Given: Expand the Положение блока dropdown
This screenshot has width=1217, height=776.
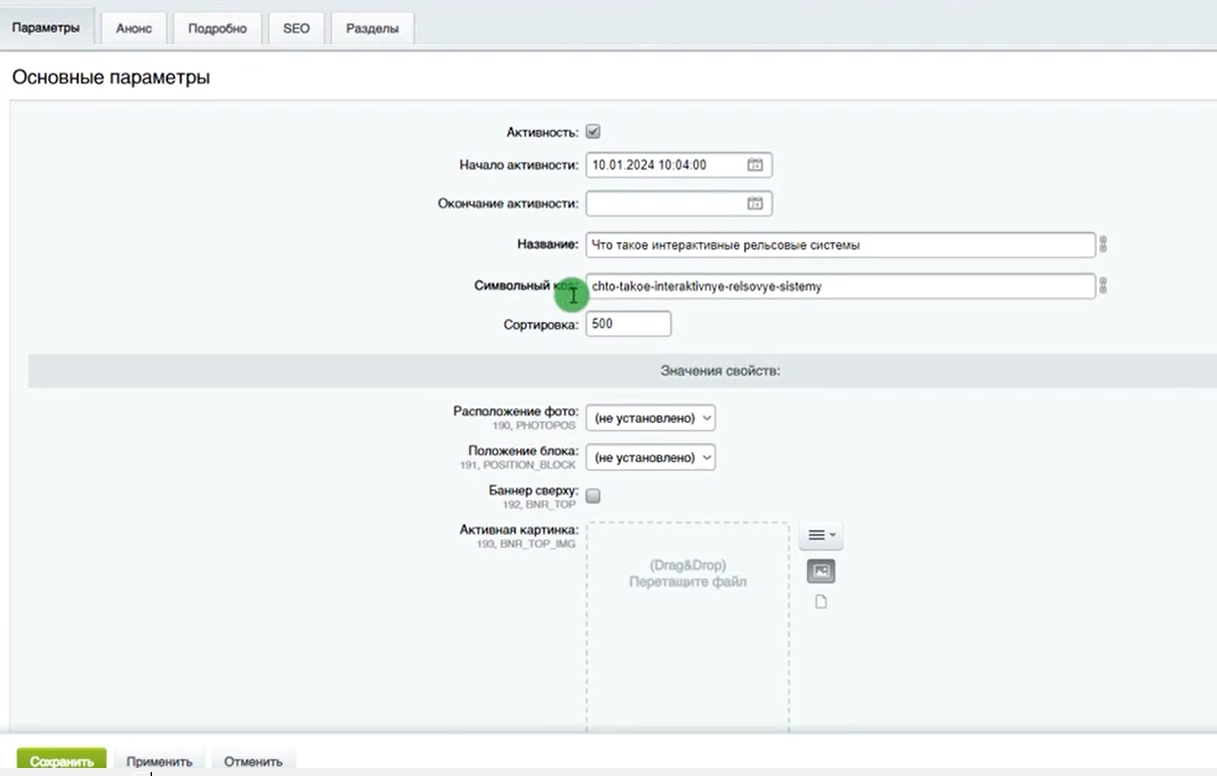Looking at the screenshot, I should [651, 458].
